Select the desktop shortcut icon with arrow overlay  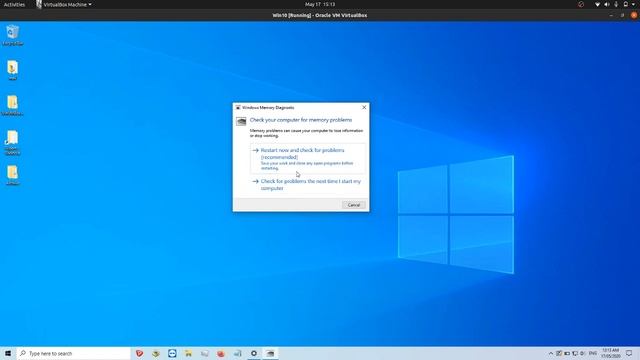pyautogui.click(x=13, y=142)
